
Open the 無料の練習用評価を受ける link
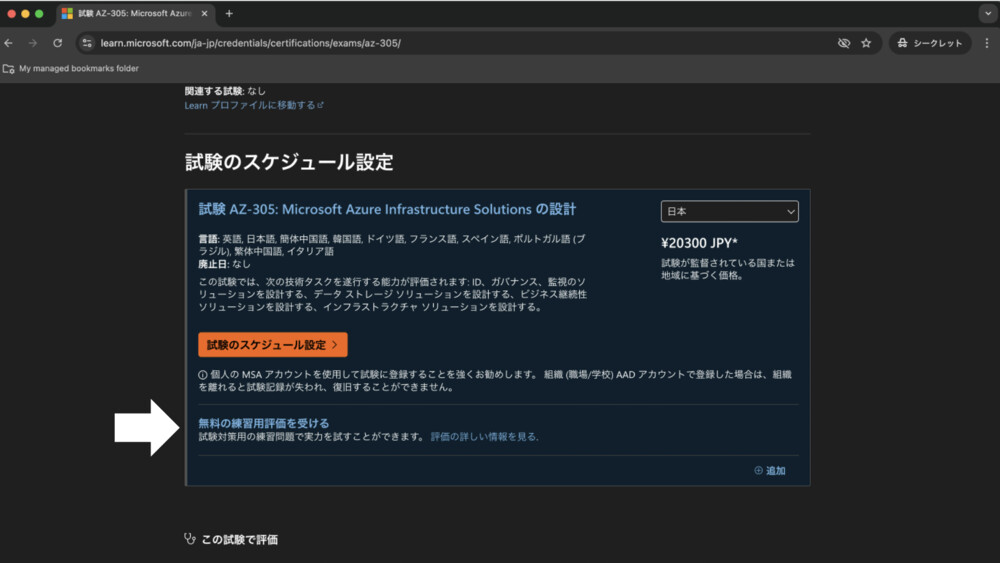point(263,423)
